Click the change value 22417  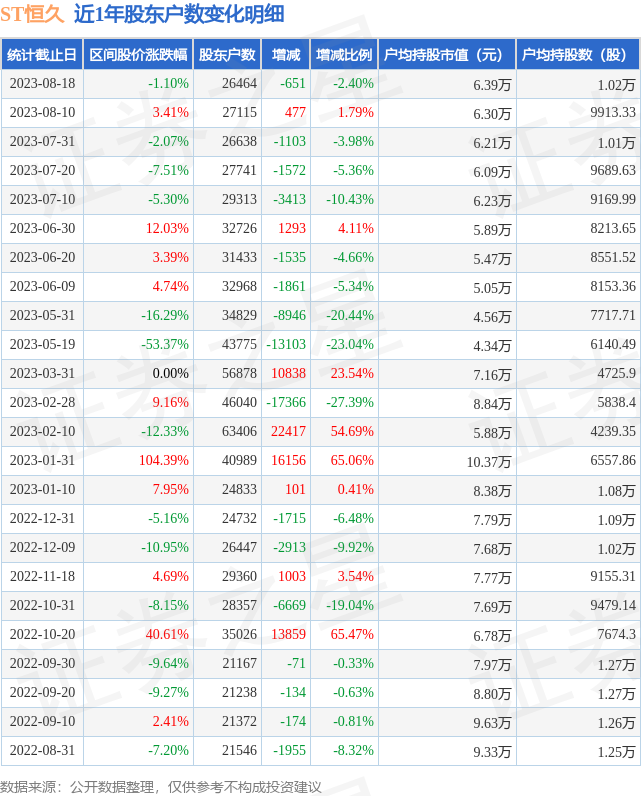pos(288,431)
